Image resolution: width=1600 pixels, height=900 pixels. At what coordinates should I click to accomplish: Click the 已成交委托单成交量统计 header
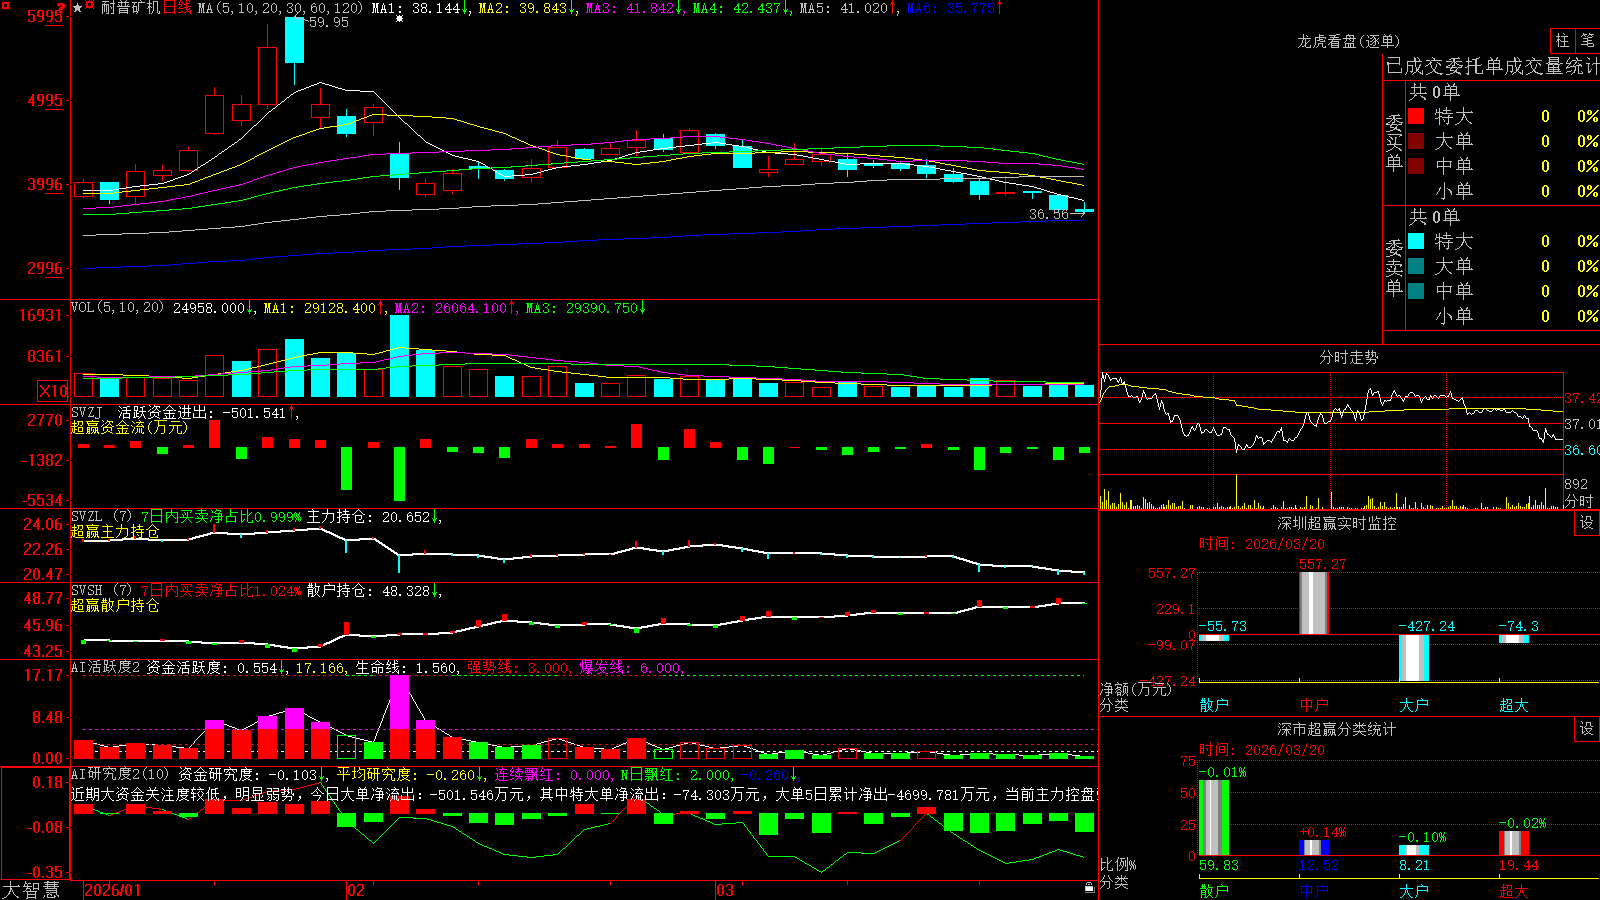tap(1492, 66)
